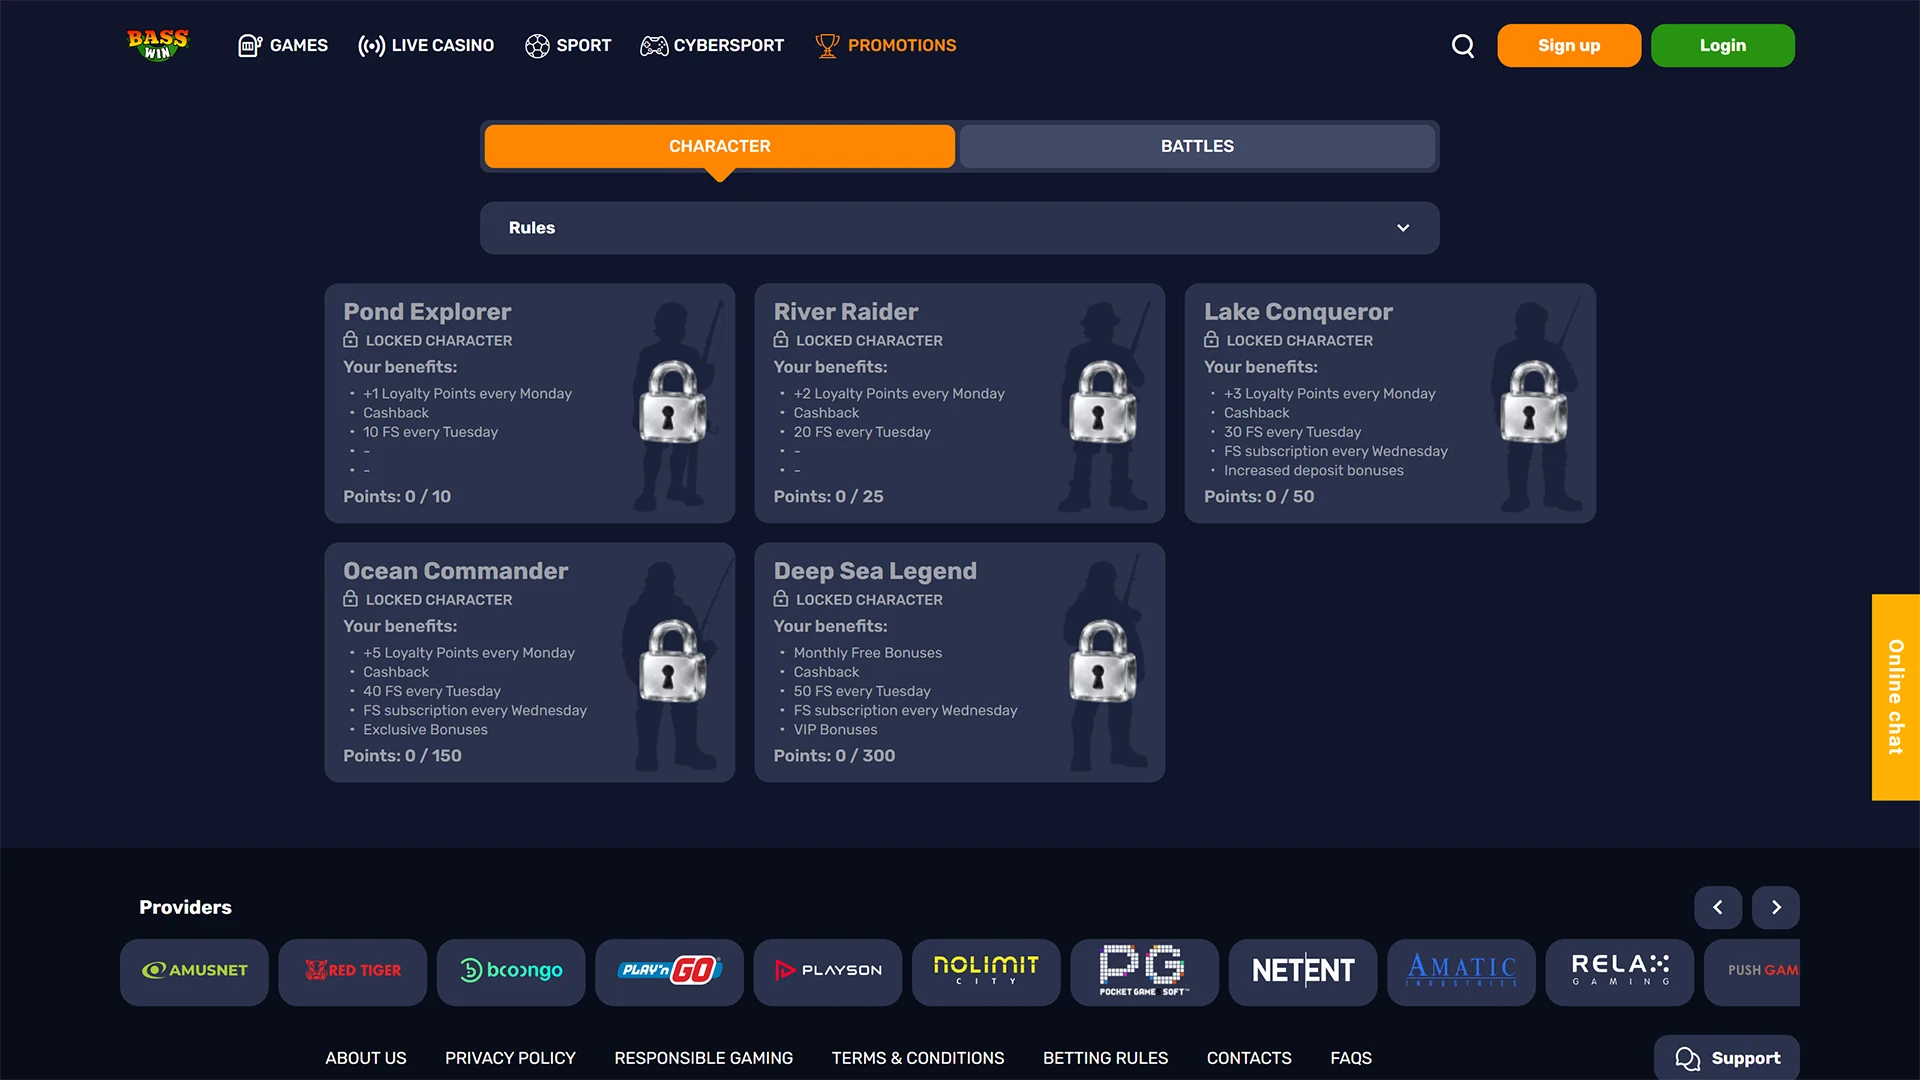Viewport: 1920px width, 1080px height.
Task: Open the Nolimit City provider logo
Action: click(986, 971)
